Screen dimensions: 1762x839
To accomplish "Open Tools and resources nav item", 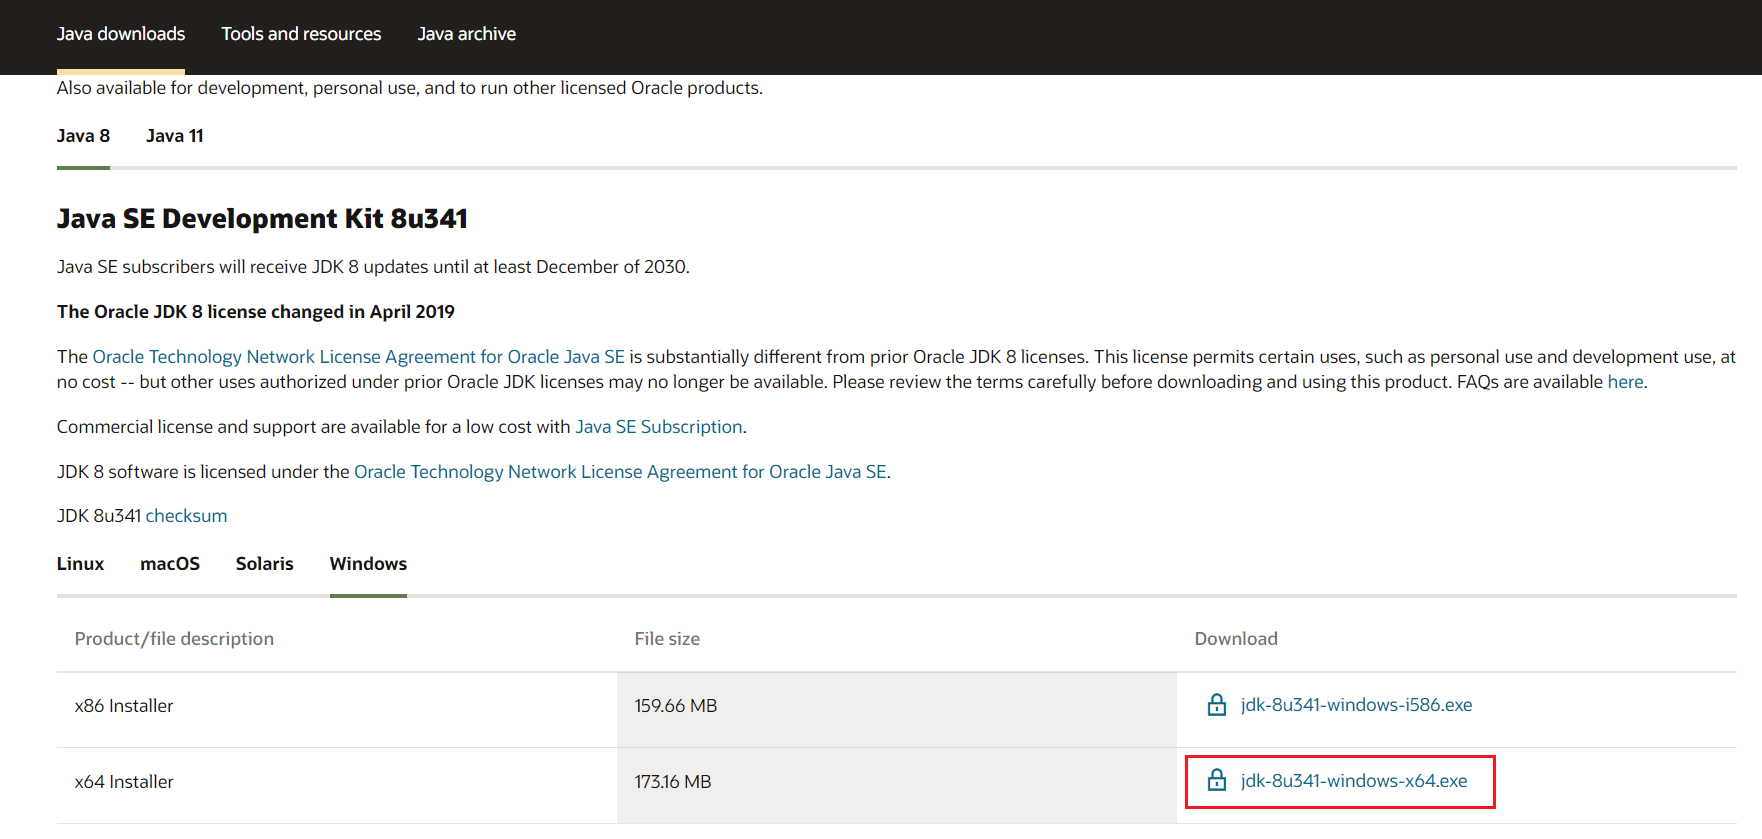I will pos(301,34).
